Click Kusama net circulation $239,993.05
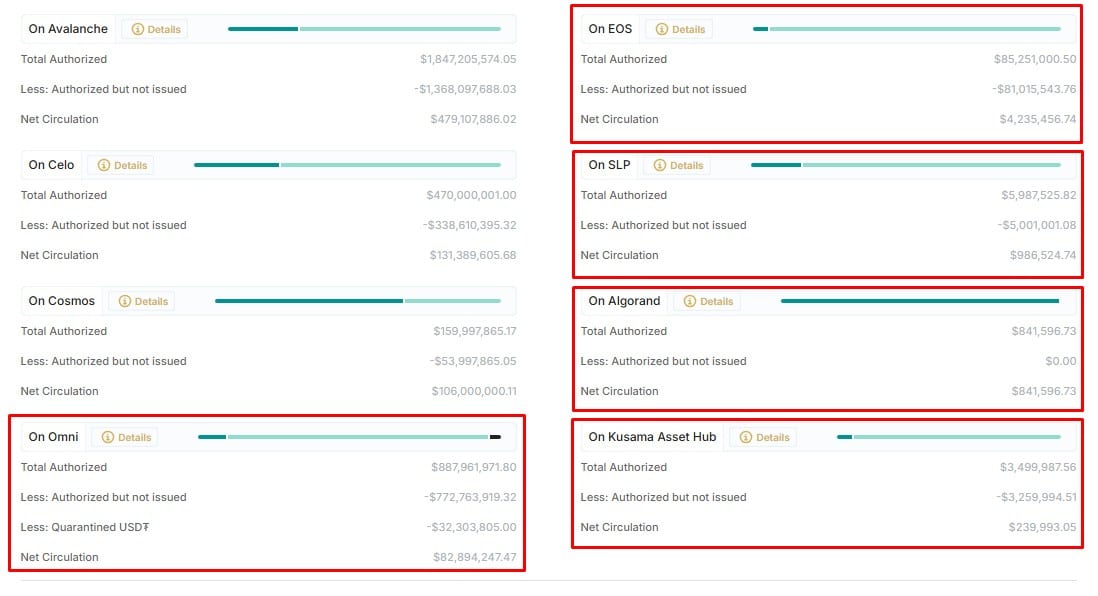 pos(1042,527)
